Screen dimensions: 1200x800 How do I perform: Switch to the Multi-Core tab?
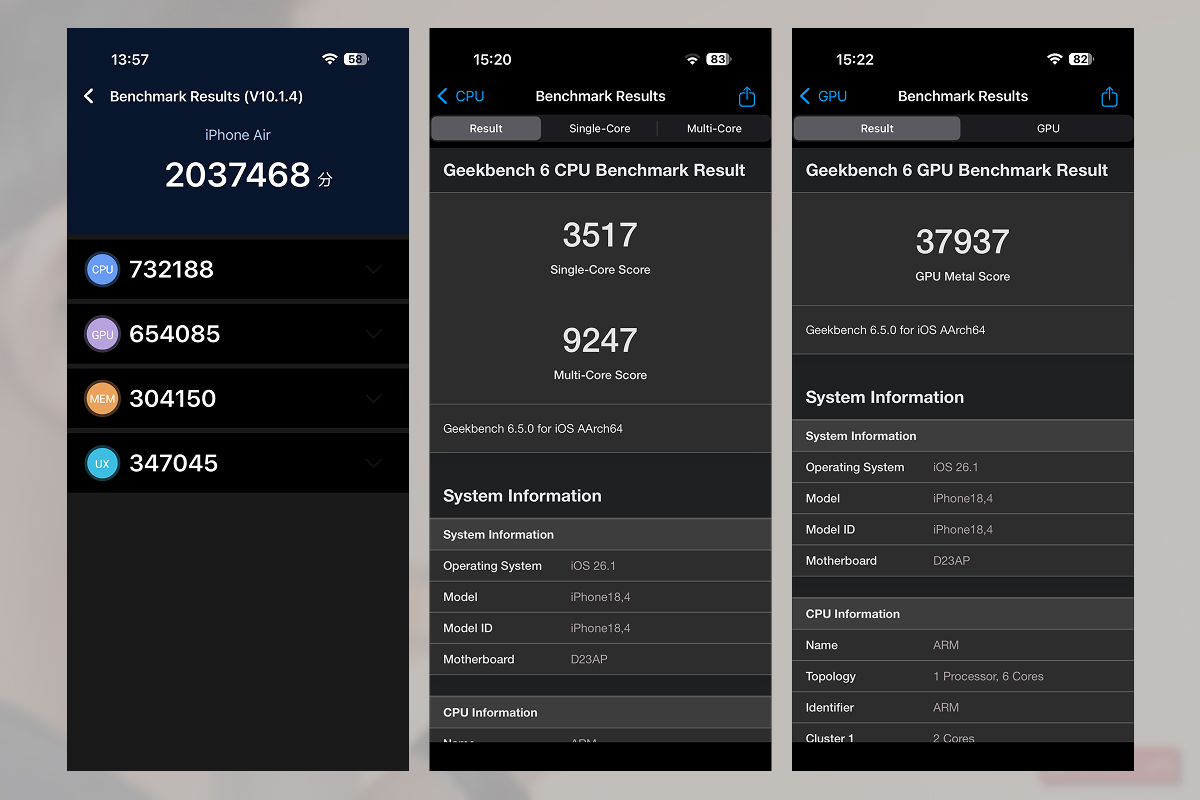pos(713,128)
